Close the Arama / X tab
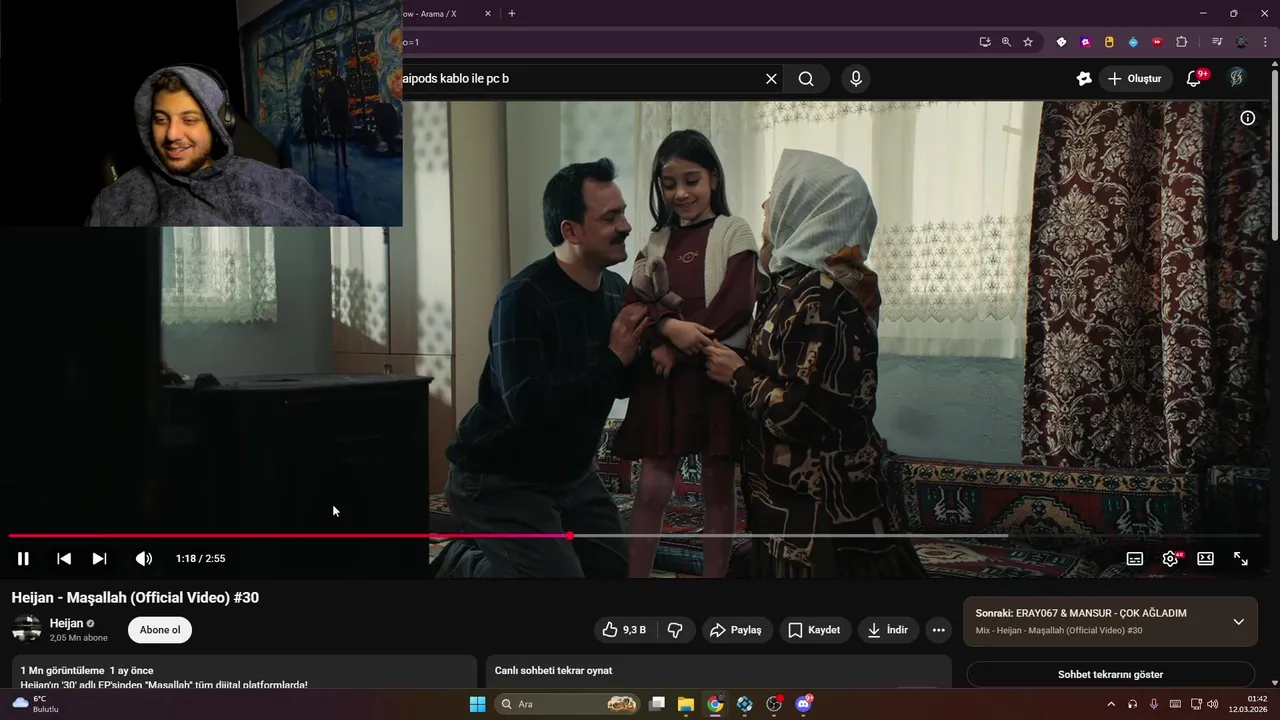This screenshot has width=1280, height=720. 488,14
